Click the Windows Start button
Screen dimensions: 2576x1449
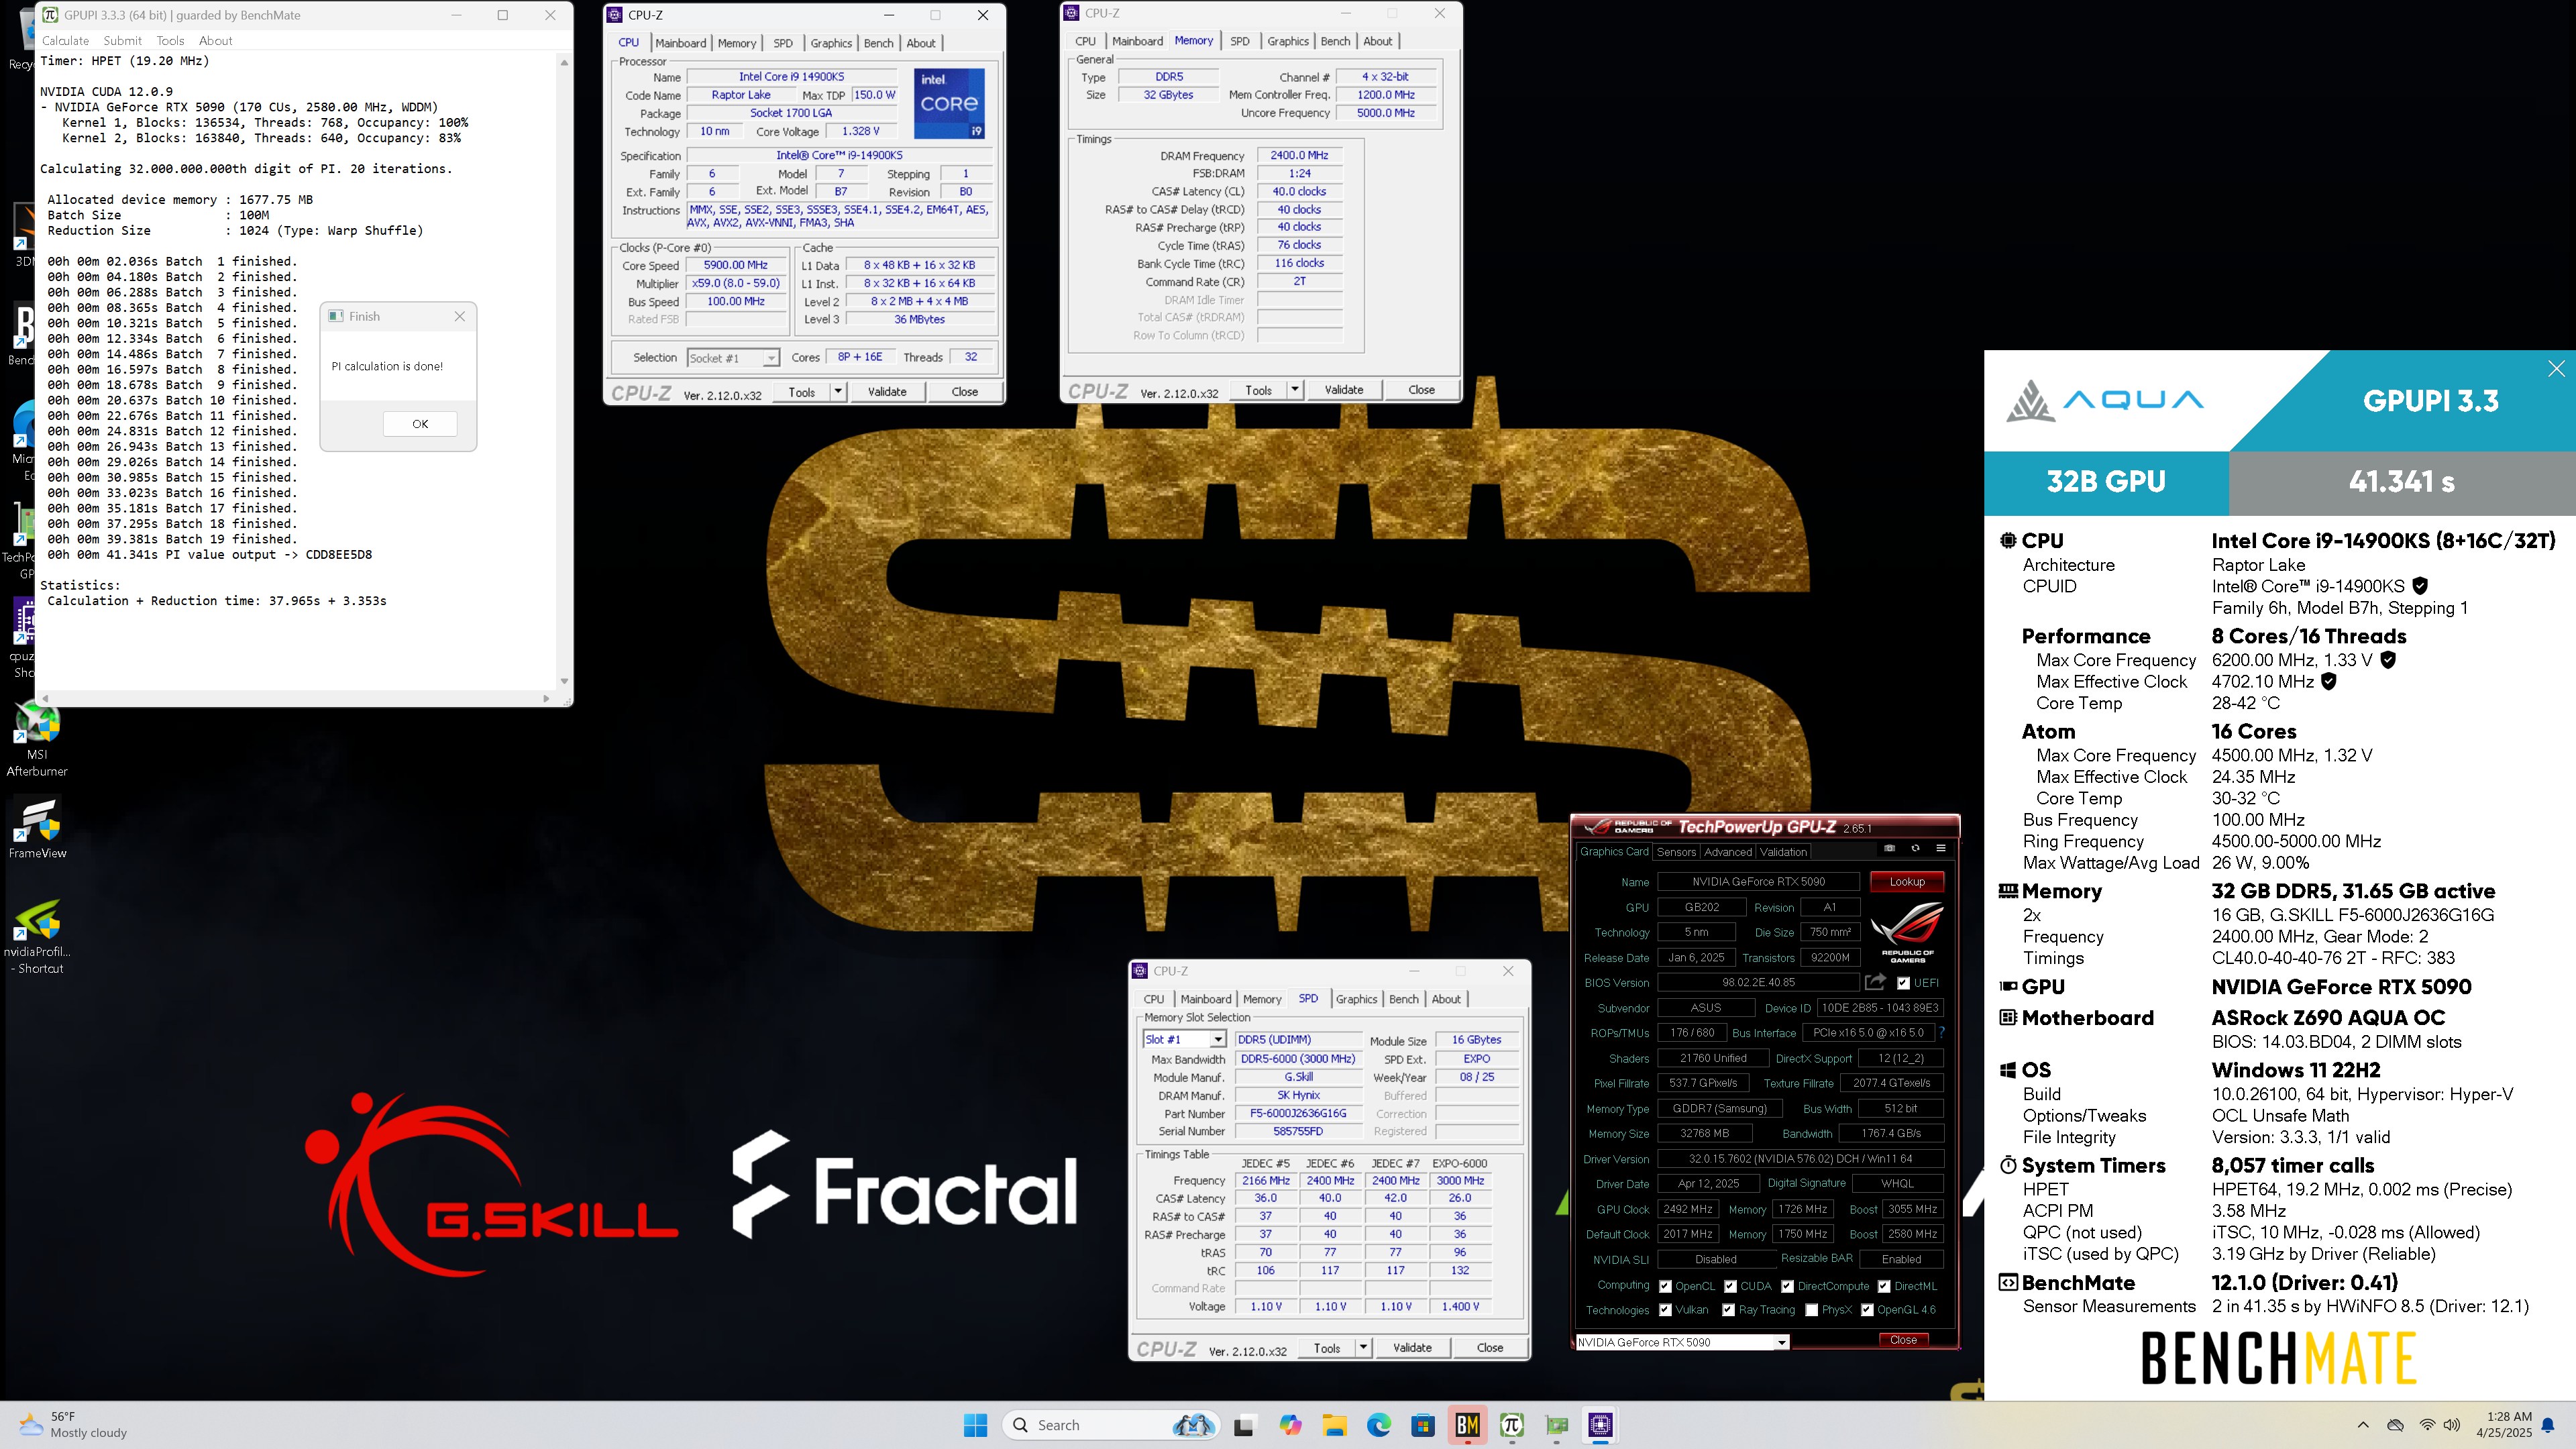(975, 1425)
